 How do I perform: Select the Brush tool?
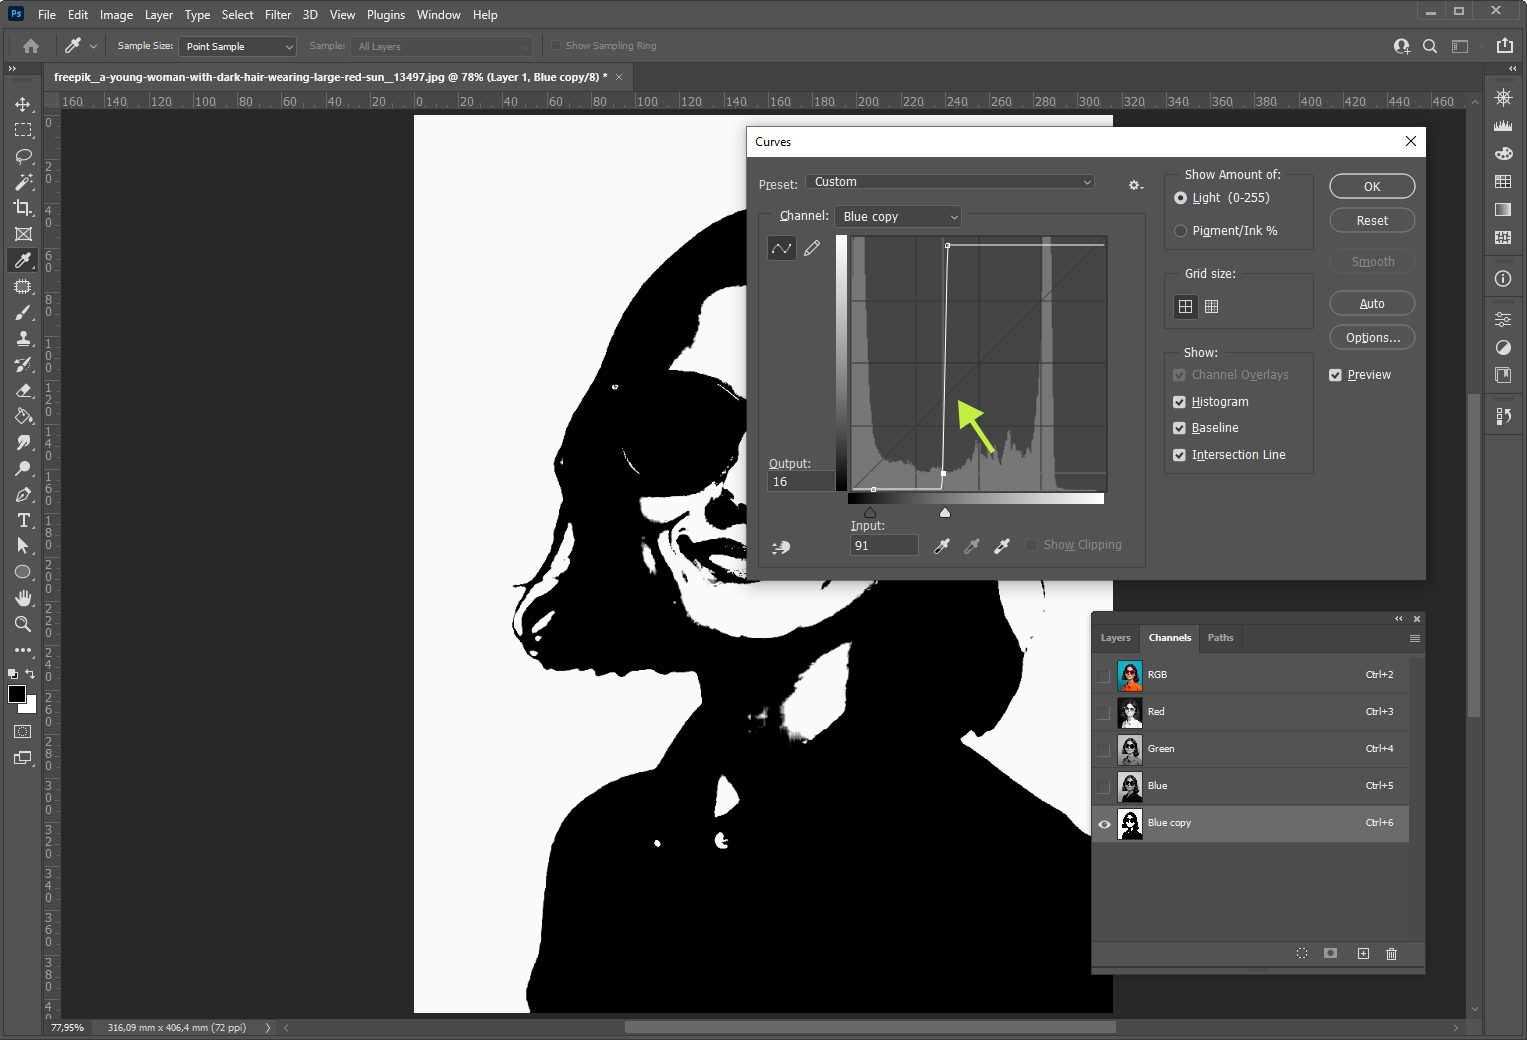point(23,313)
